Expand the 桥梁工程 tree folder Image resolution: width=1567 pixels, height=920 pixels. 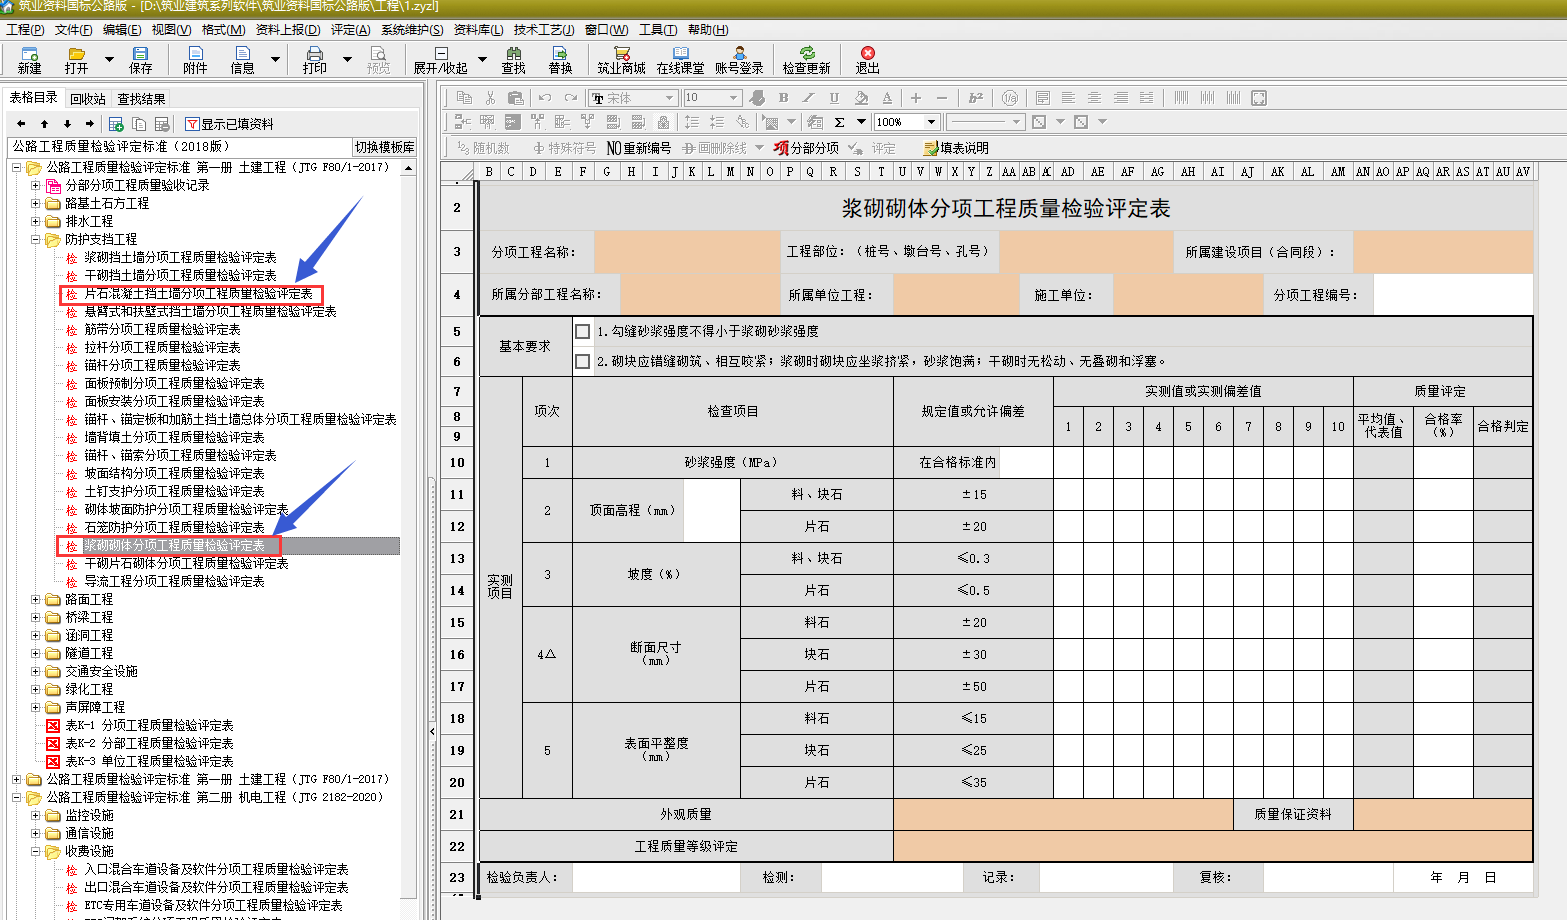coord(36,618)
